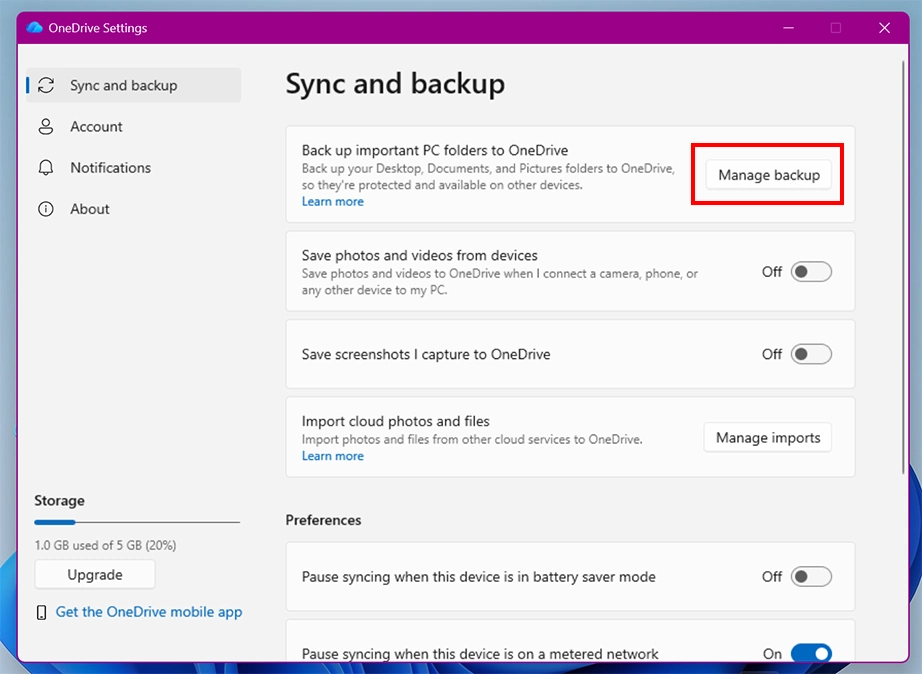This screenshot has height=674, width=922.
Task: Click the vertical scrollbar of settings pane
Action: tap(904, 266)
